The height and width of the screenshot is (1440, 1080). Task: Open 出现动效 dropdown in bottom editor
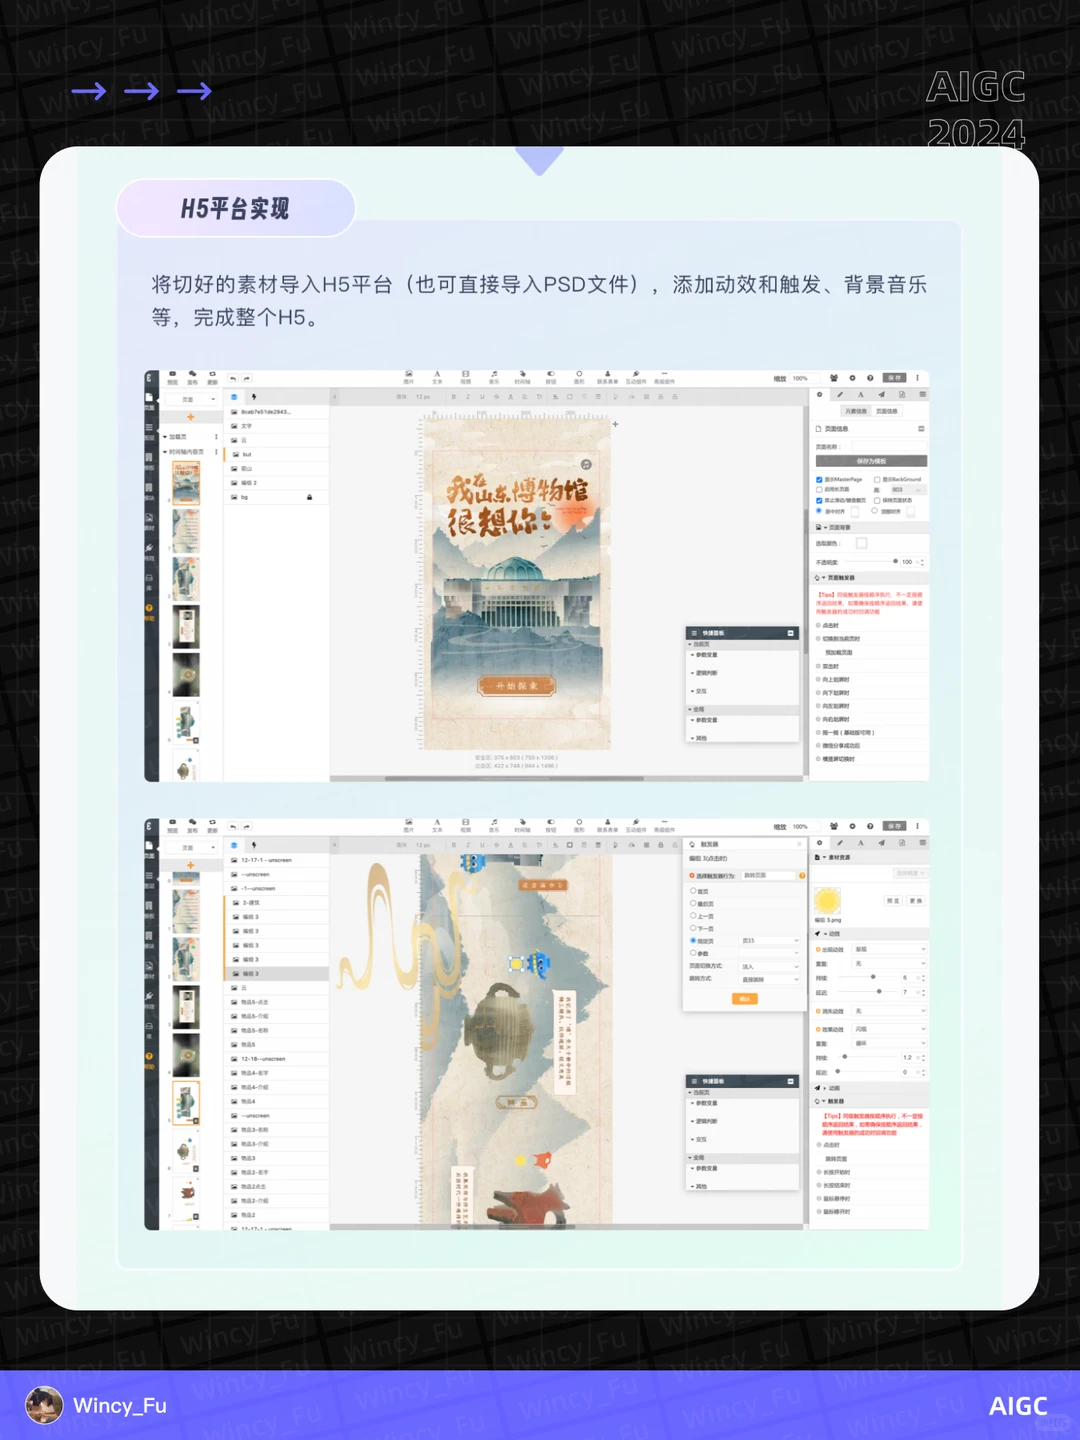point(890,949)
